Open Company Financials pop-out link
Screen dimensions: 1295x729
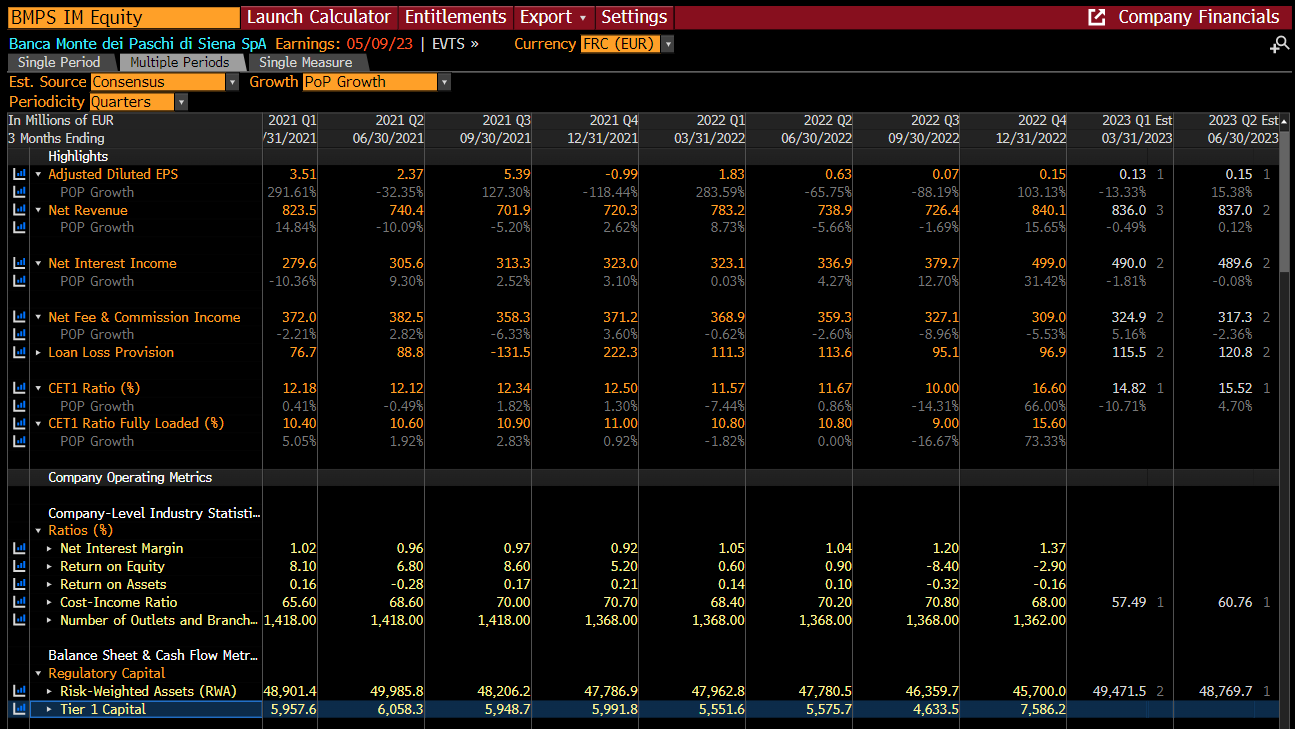click(1184, 17)
